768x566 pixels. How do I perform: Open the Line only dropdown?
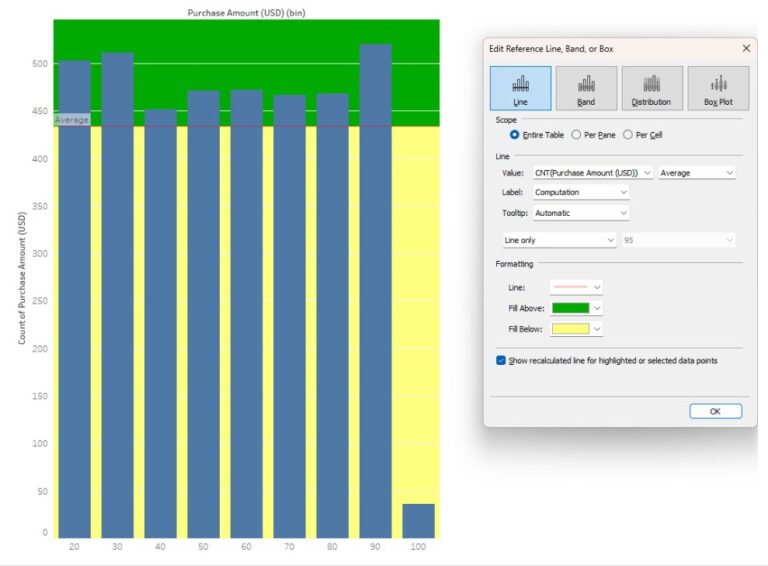click(560, 240)
